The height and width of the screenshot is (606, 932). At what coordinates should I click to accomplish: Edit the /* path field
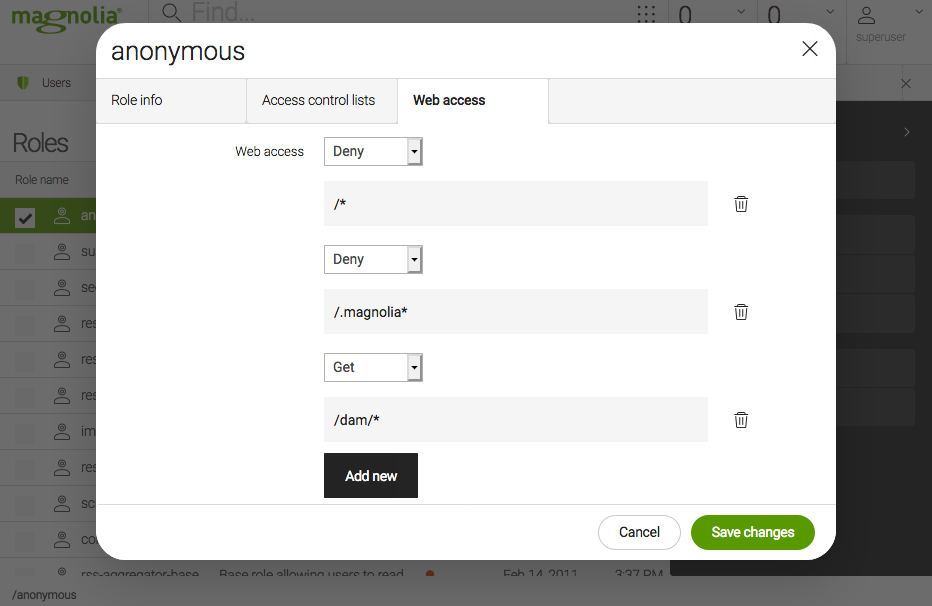pos(516,204)
